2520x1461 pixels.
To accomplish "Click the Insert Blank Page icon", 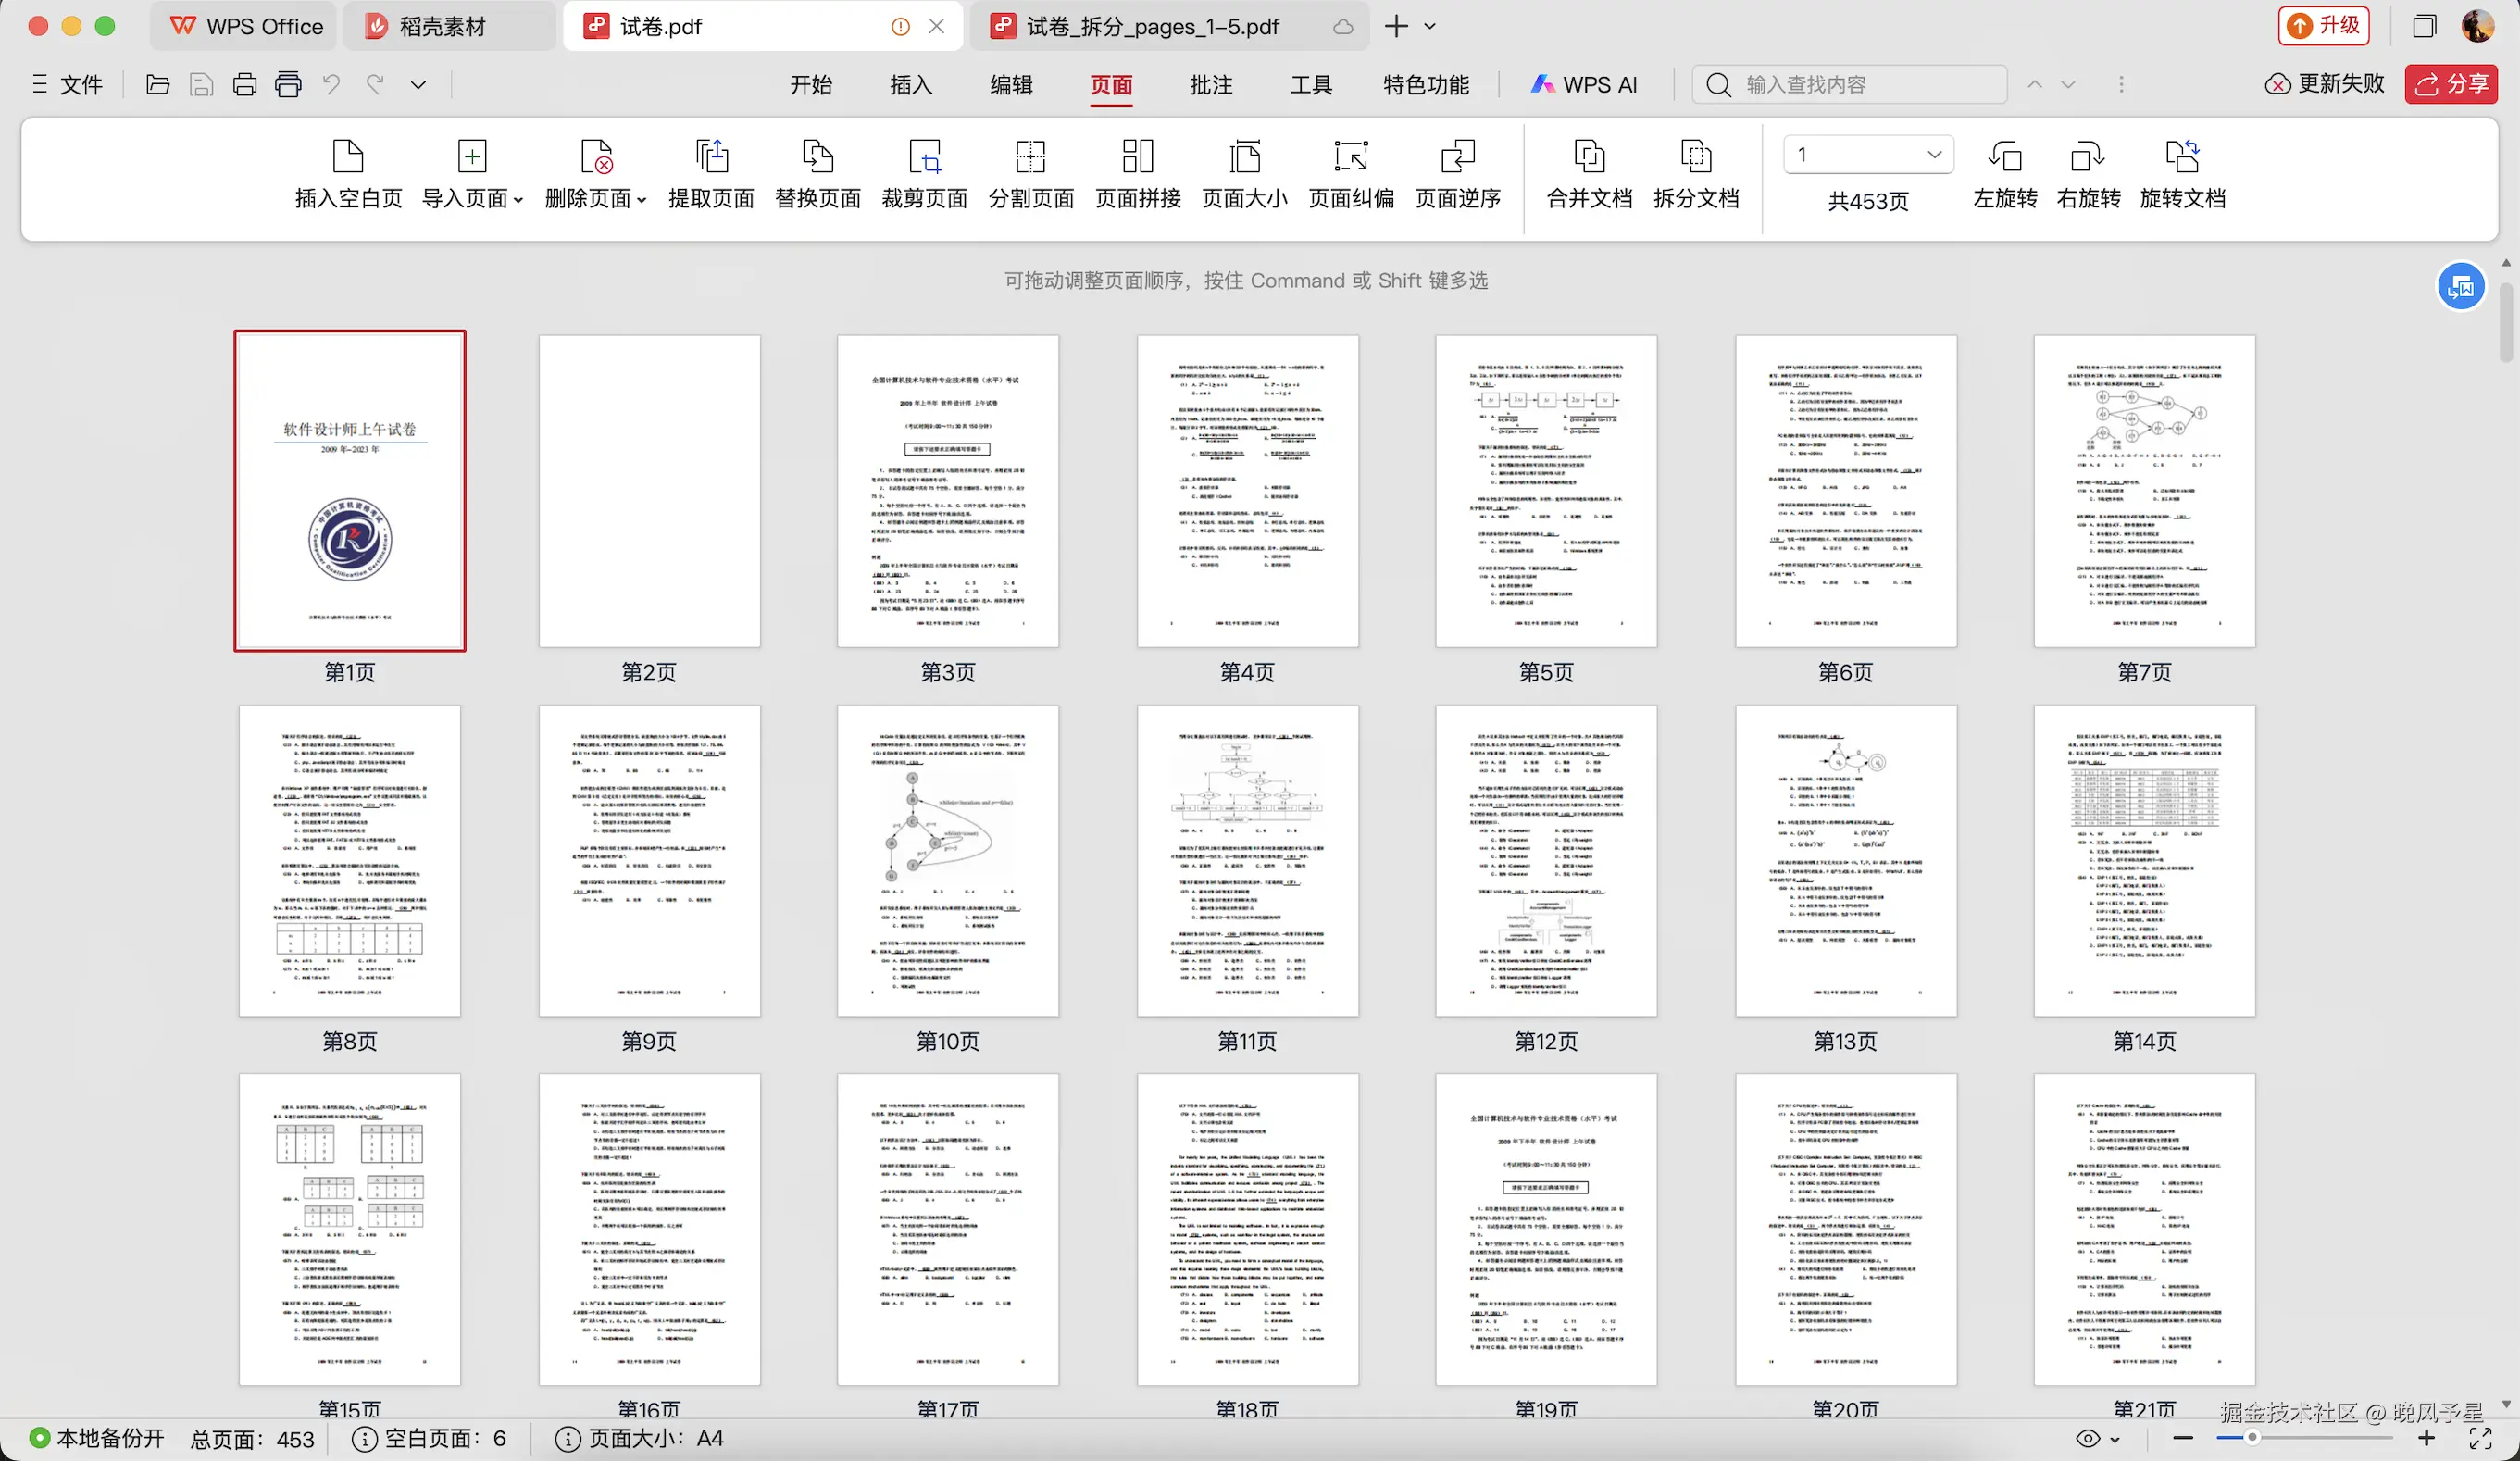I will [347, 157].
